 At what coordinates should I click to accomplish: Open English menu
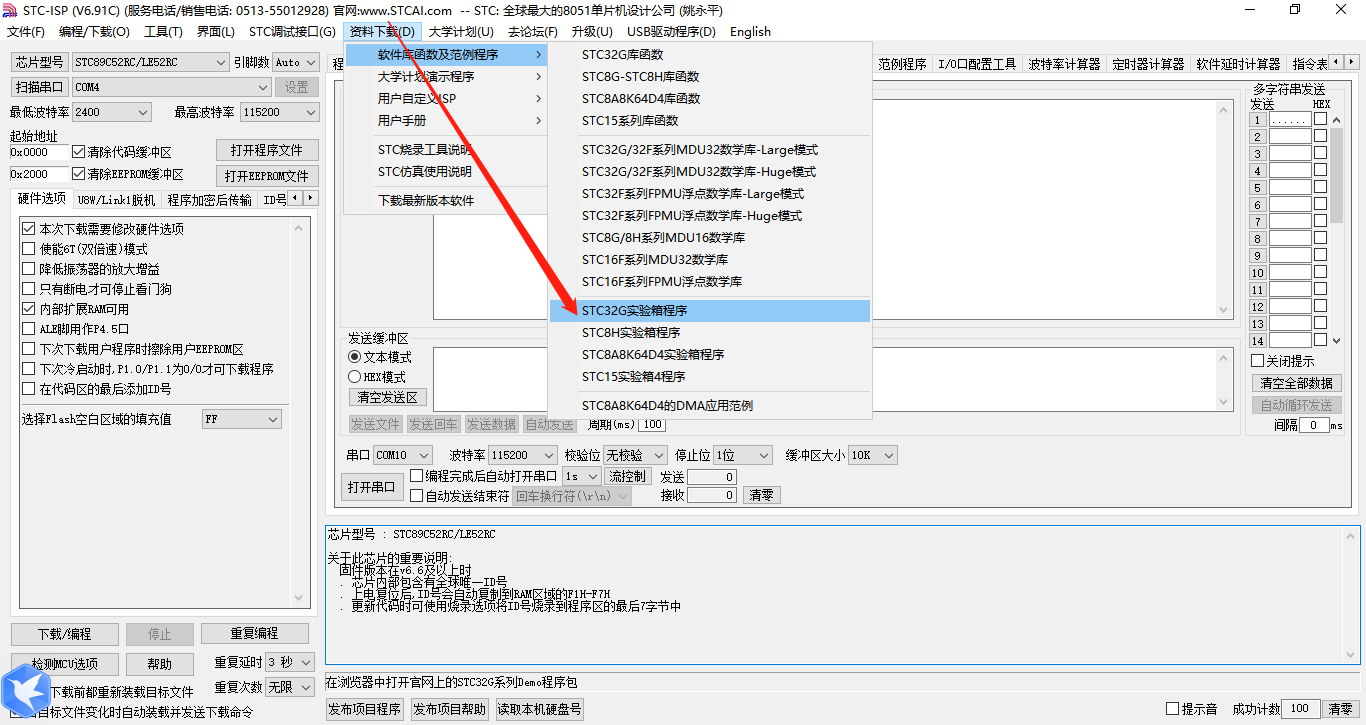pos(750,31)
